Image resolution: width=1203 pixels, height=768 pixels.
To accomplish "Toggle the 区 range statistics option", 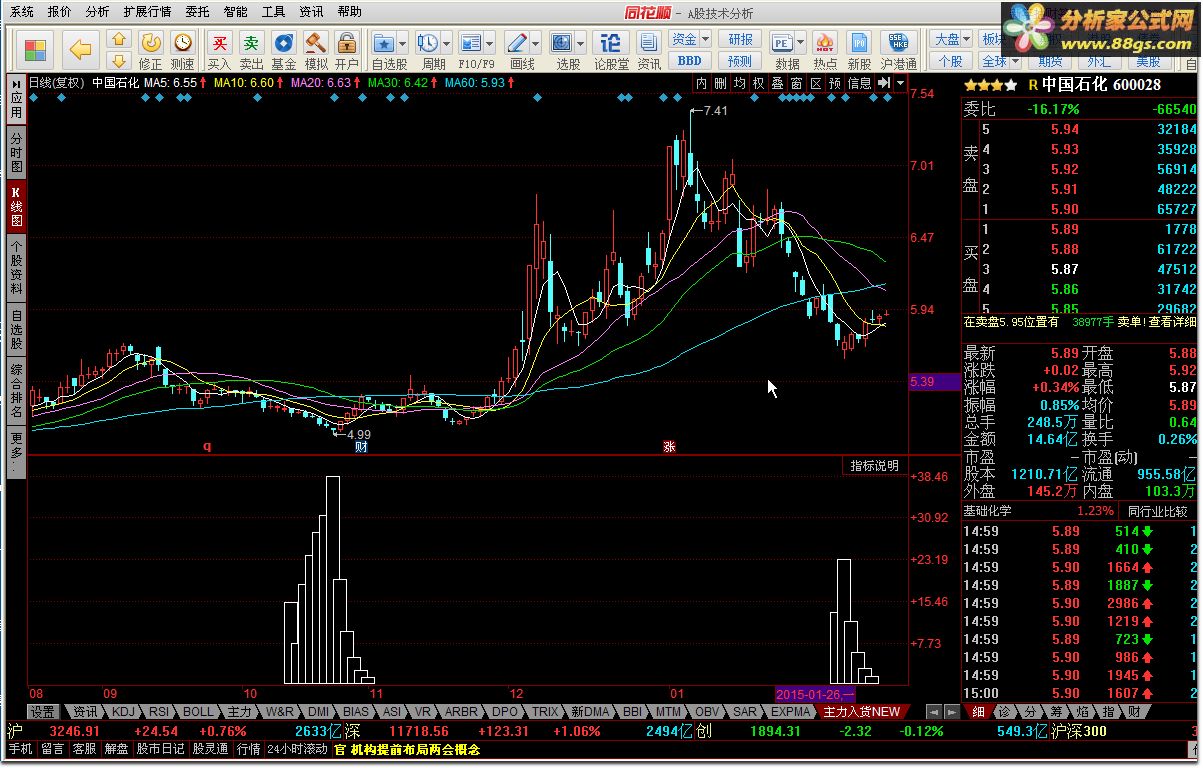I will coord(816,83).
